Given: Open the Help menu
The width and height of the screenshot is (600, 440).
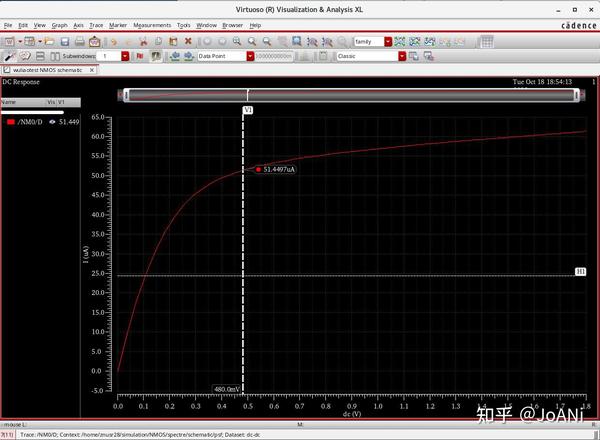Looking at the screenshot, I should coord(255,25).
